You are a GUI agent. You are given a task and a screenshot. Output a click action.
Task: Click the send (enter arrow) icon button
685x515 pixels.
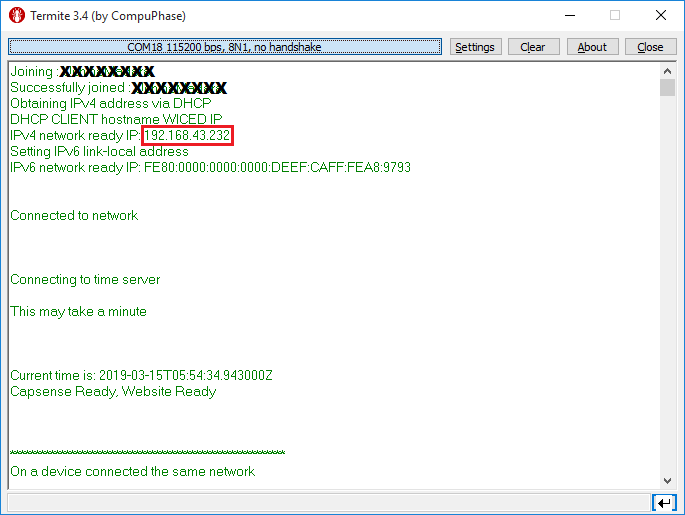point(664,503)
